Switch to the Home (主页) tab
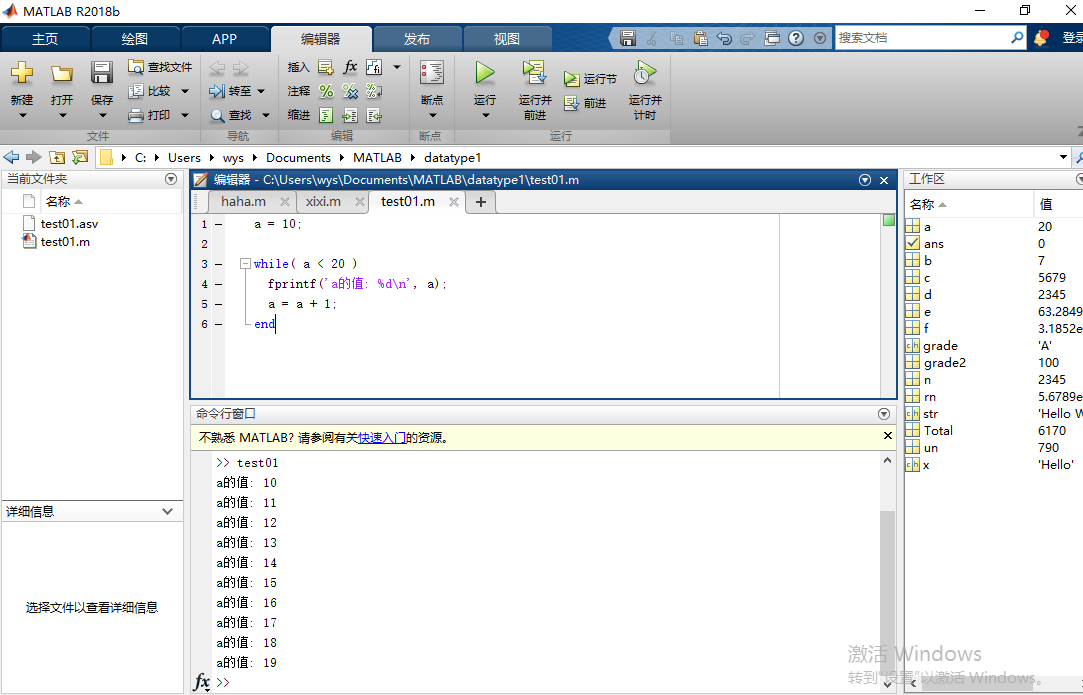The width and height of the screenshot is (1083, 695). [x=45, y=39]
